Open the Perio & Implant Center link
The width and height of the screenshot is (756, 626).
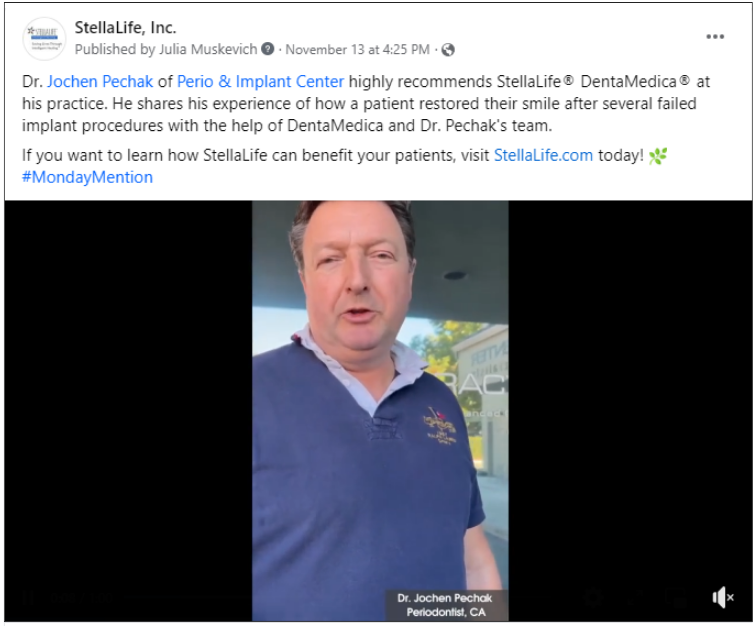click(x=260, y=82)
